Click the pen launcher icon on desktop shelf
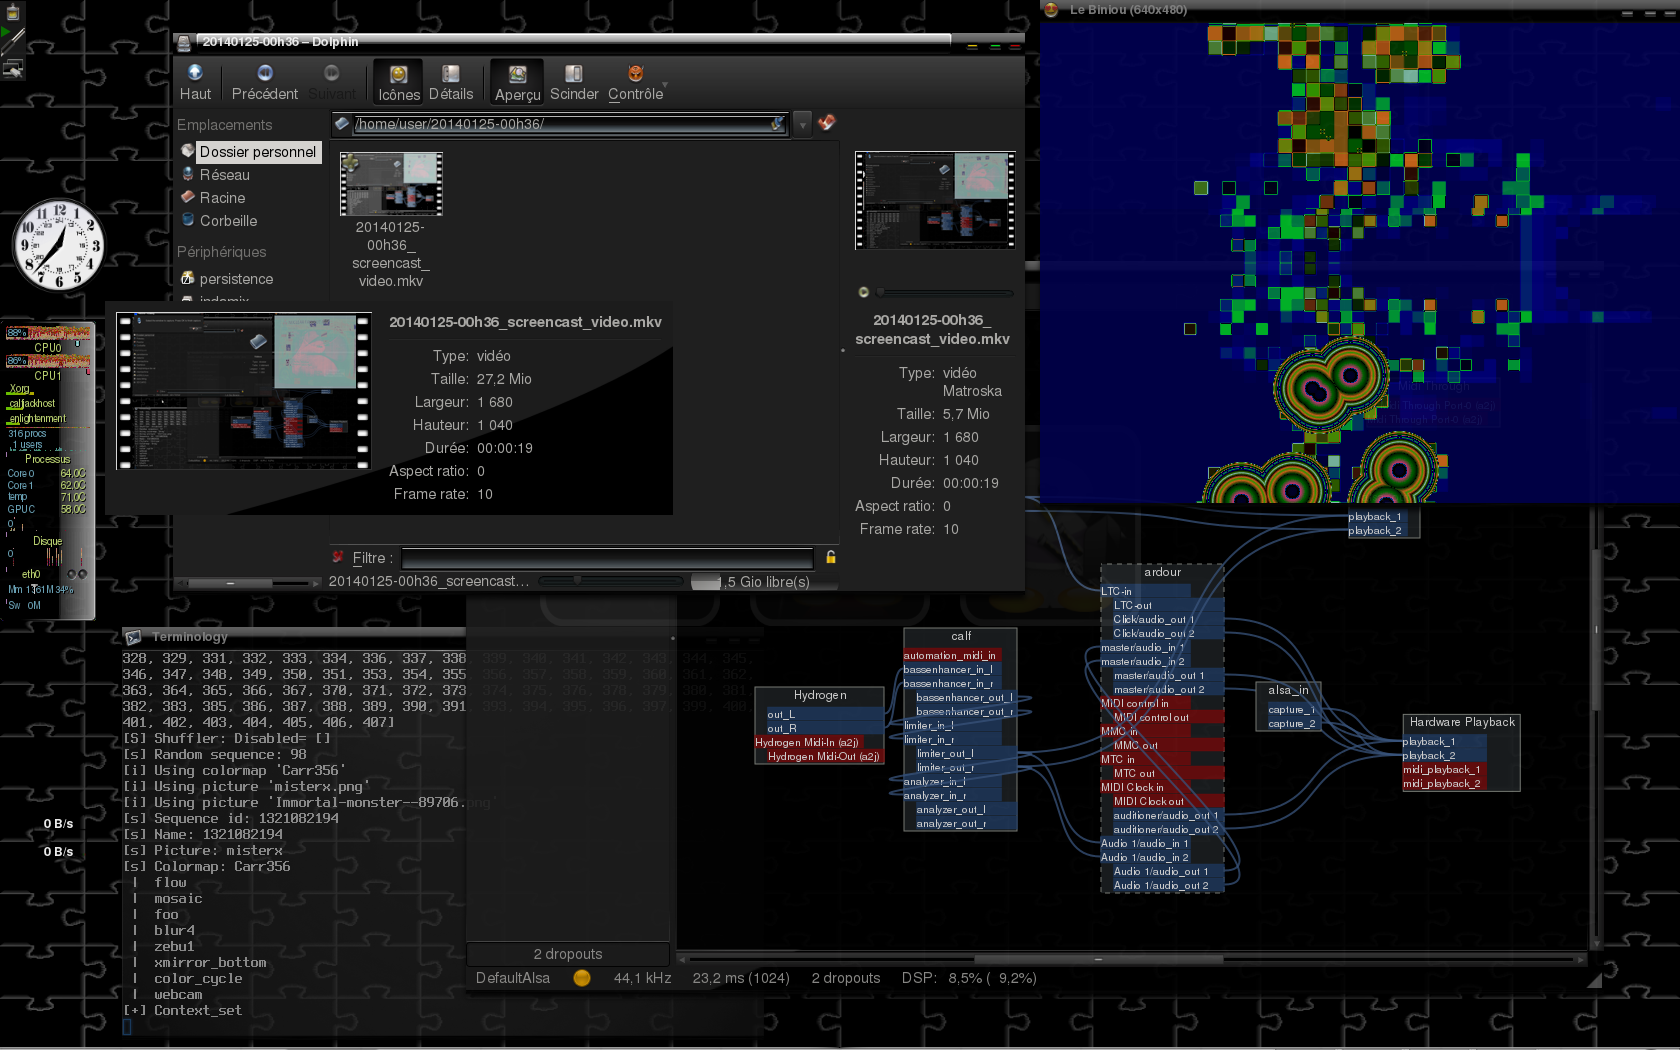 (13, 40)
